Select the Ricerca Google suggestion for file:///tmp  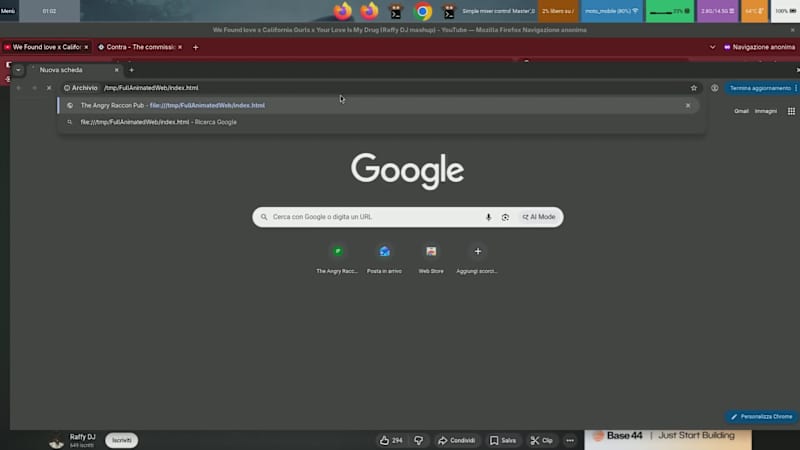(378, 122)
